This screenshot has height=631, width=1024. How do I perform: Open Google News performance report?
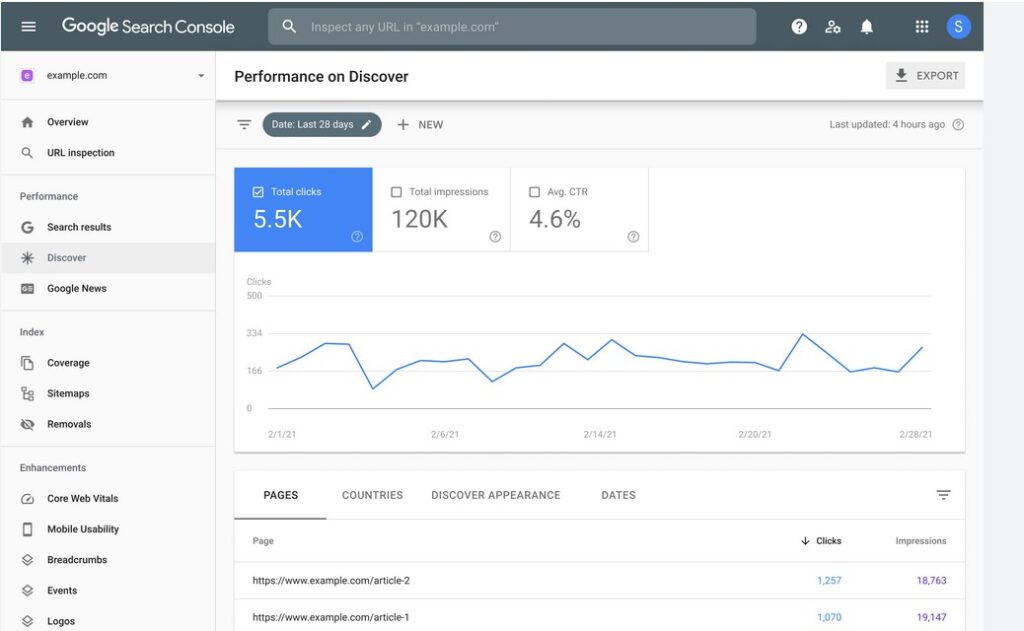pos(76,289)
